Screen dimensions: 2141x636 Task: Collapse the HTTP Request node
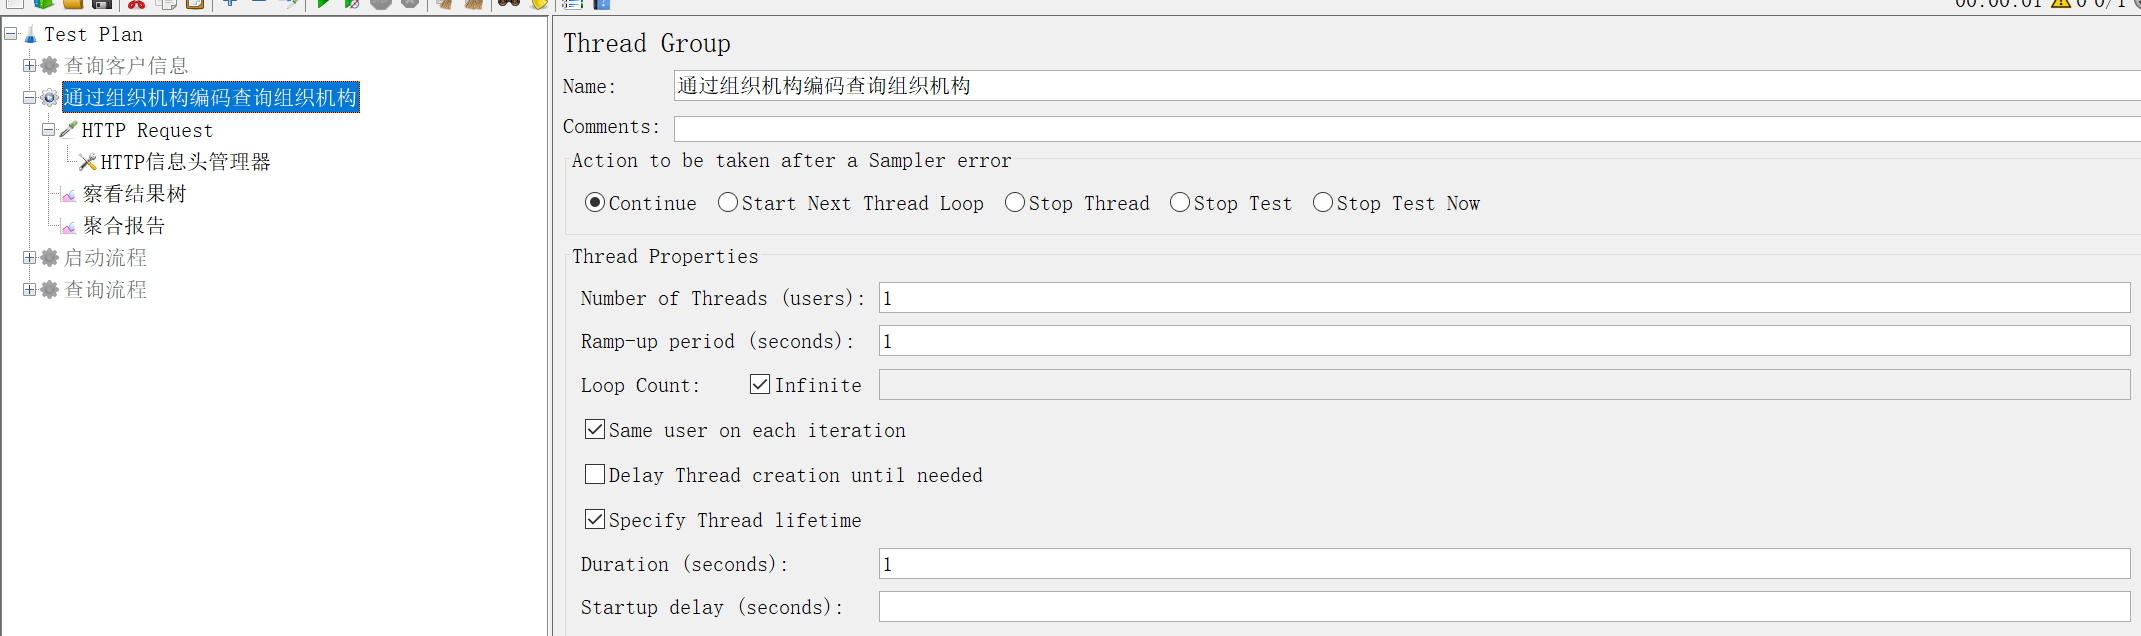click(48, 129)
